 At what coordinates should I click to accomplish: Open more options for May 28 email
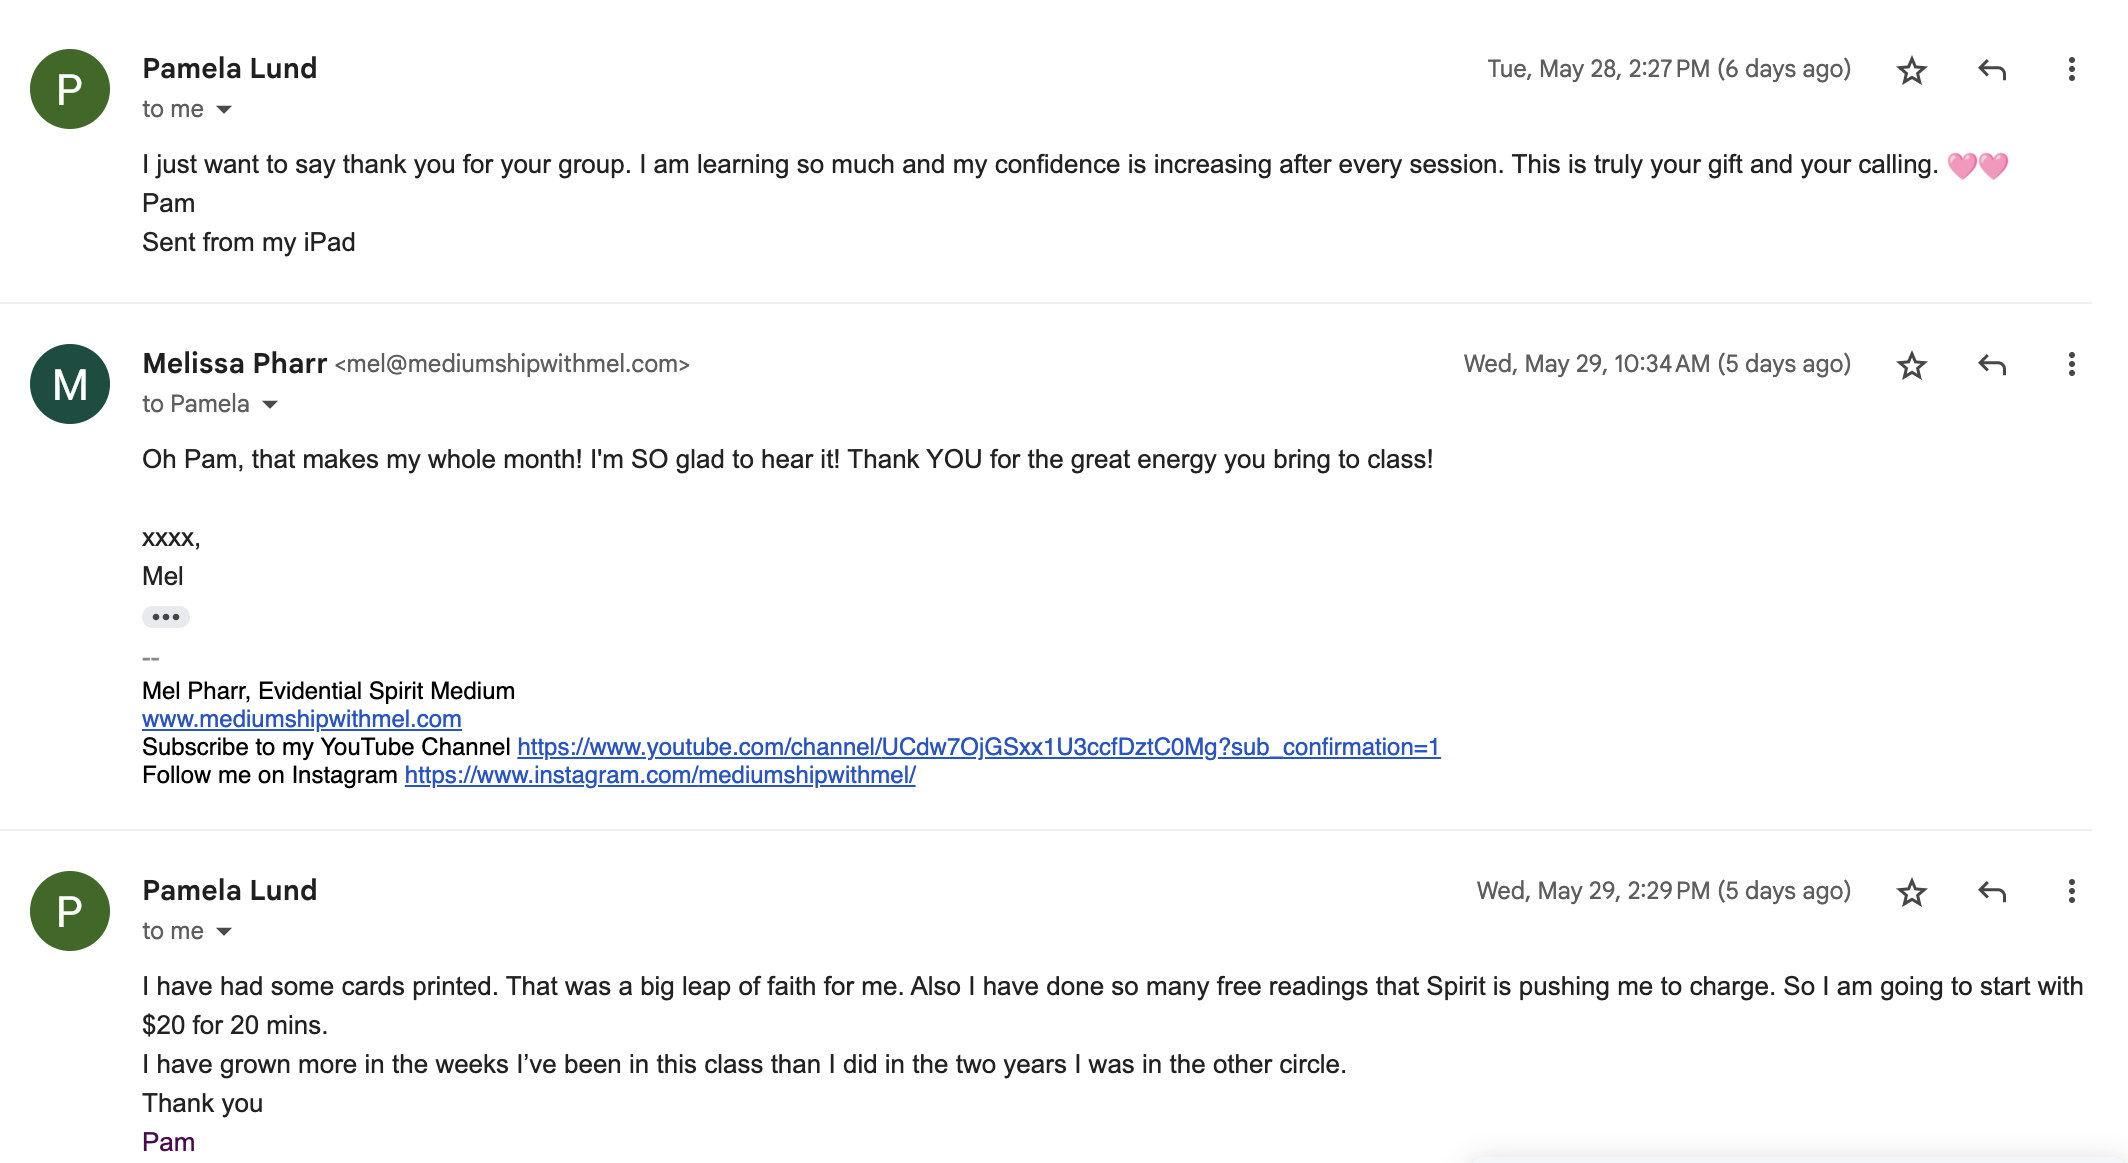click(2071, 69)
